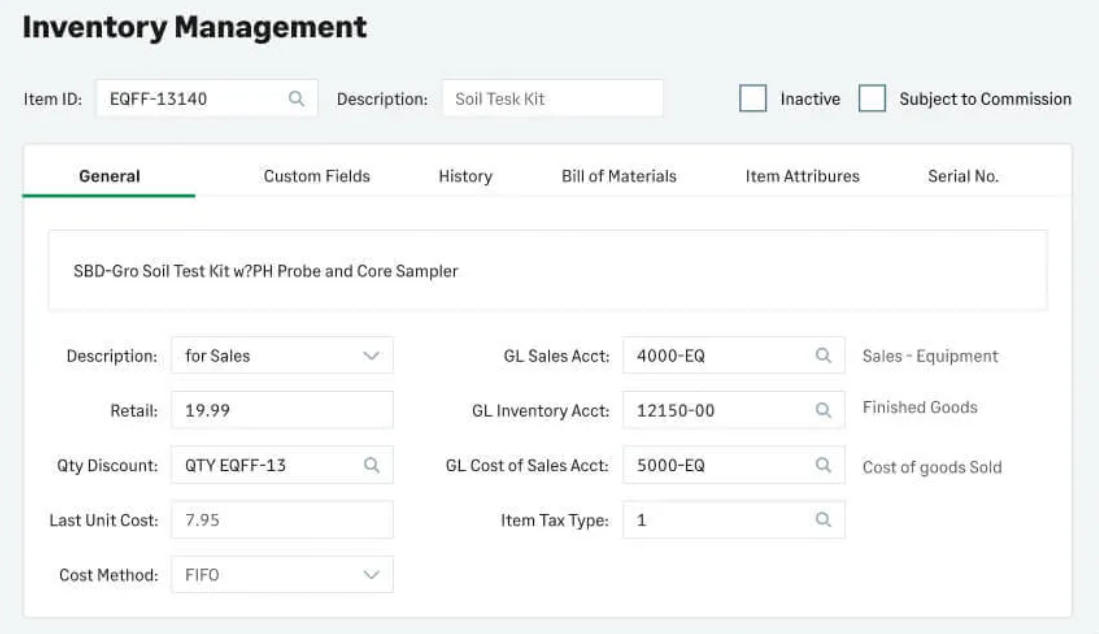This screenshot has width=1099, height=634.
Task: Click the GL Sales Acct field 4000-EQ
Action: tap(734, 355)
